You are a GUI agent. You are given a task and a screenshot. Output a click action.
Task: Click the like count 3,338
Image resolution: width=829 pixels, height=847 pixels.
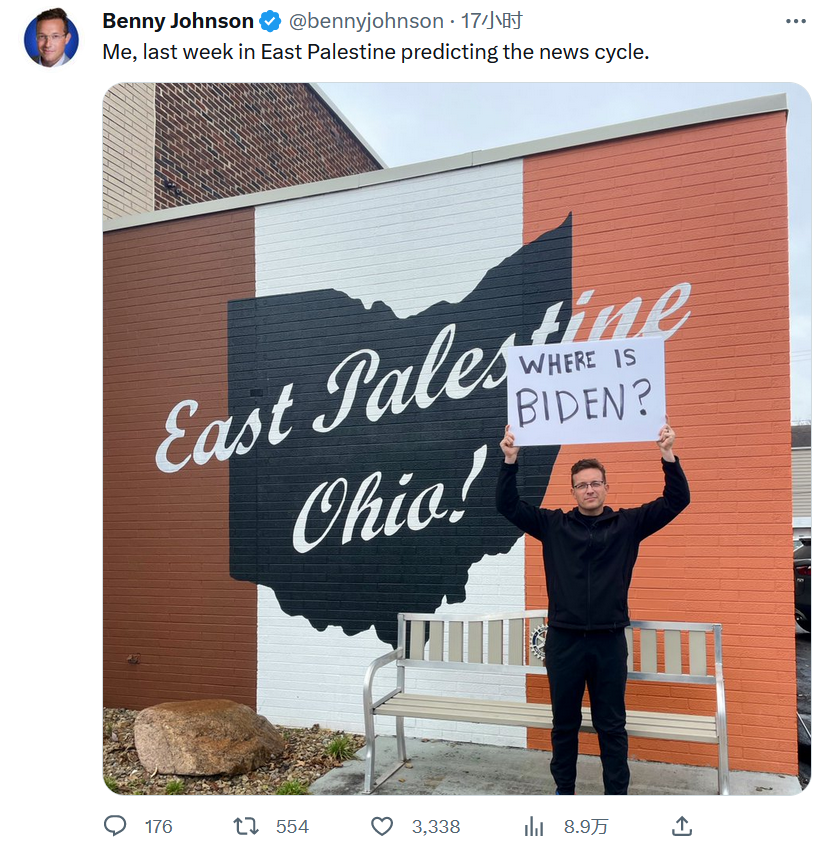(x=436, y=826)
